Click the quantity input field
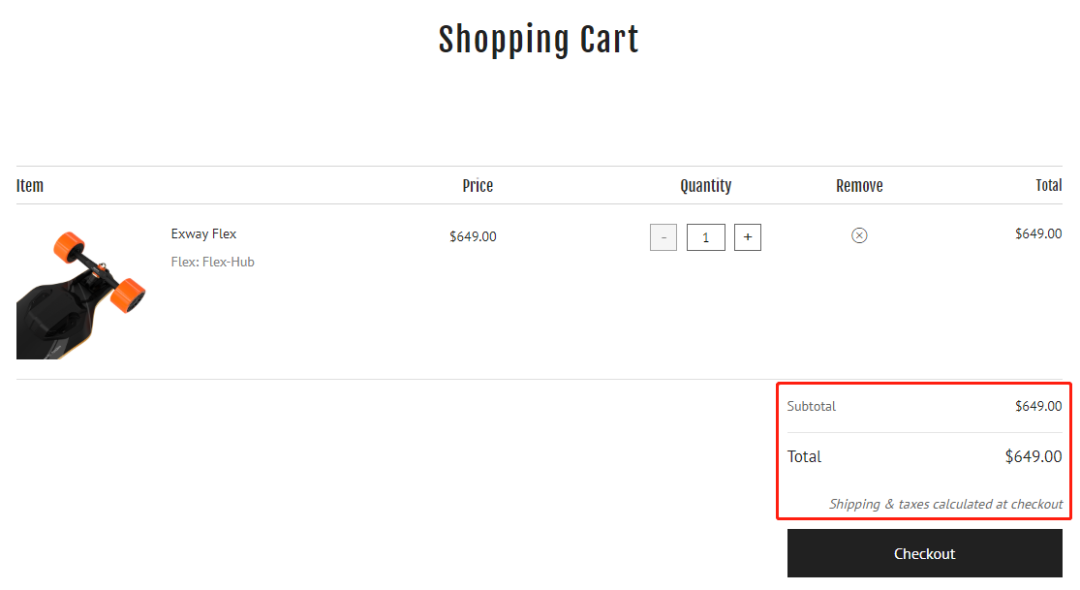 (706, 237)
